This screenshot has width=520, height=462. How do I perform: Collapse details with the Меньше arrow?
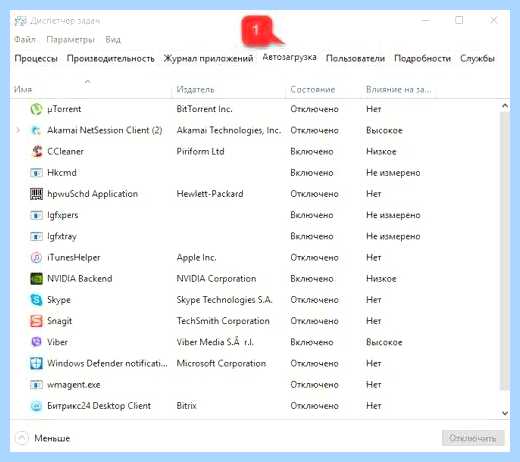click(22, 438)
